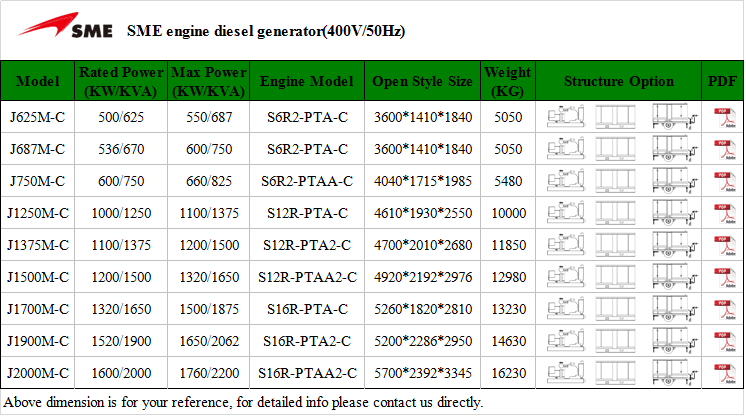Click engine model S16R-PTAA2-C

[307, 373]
